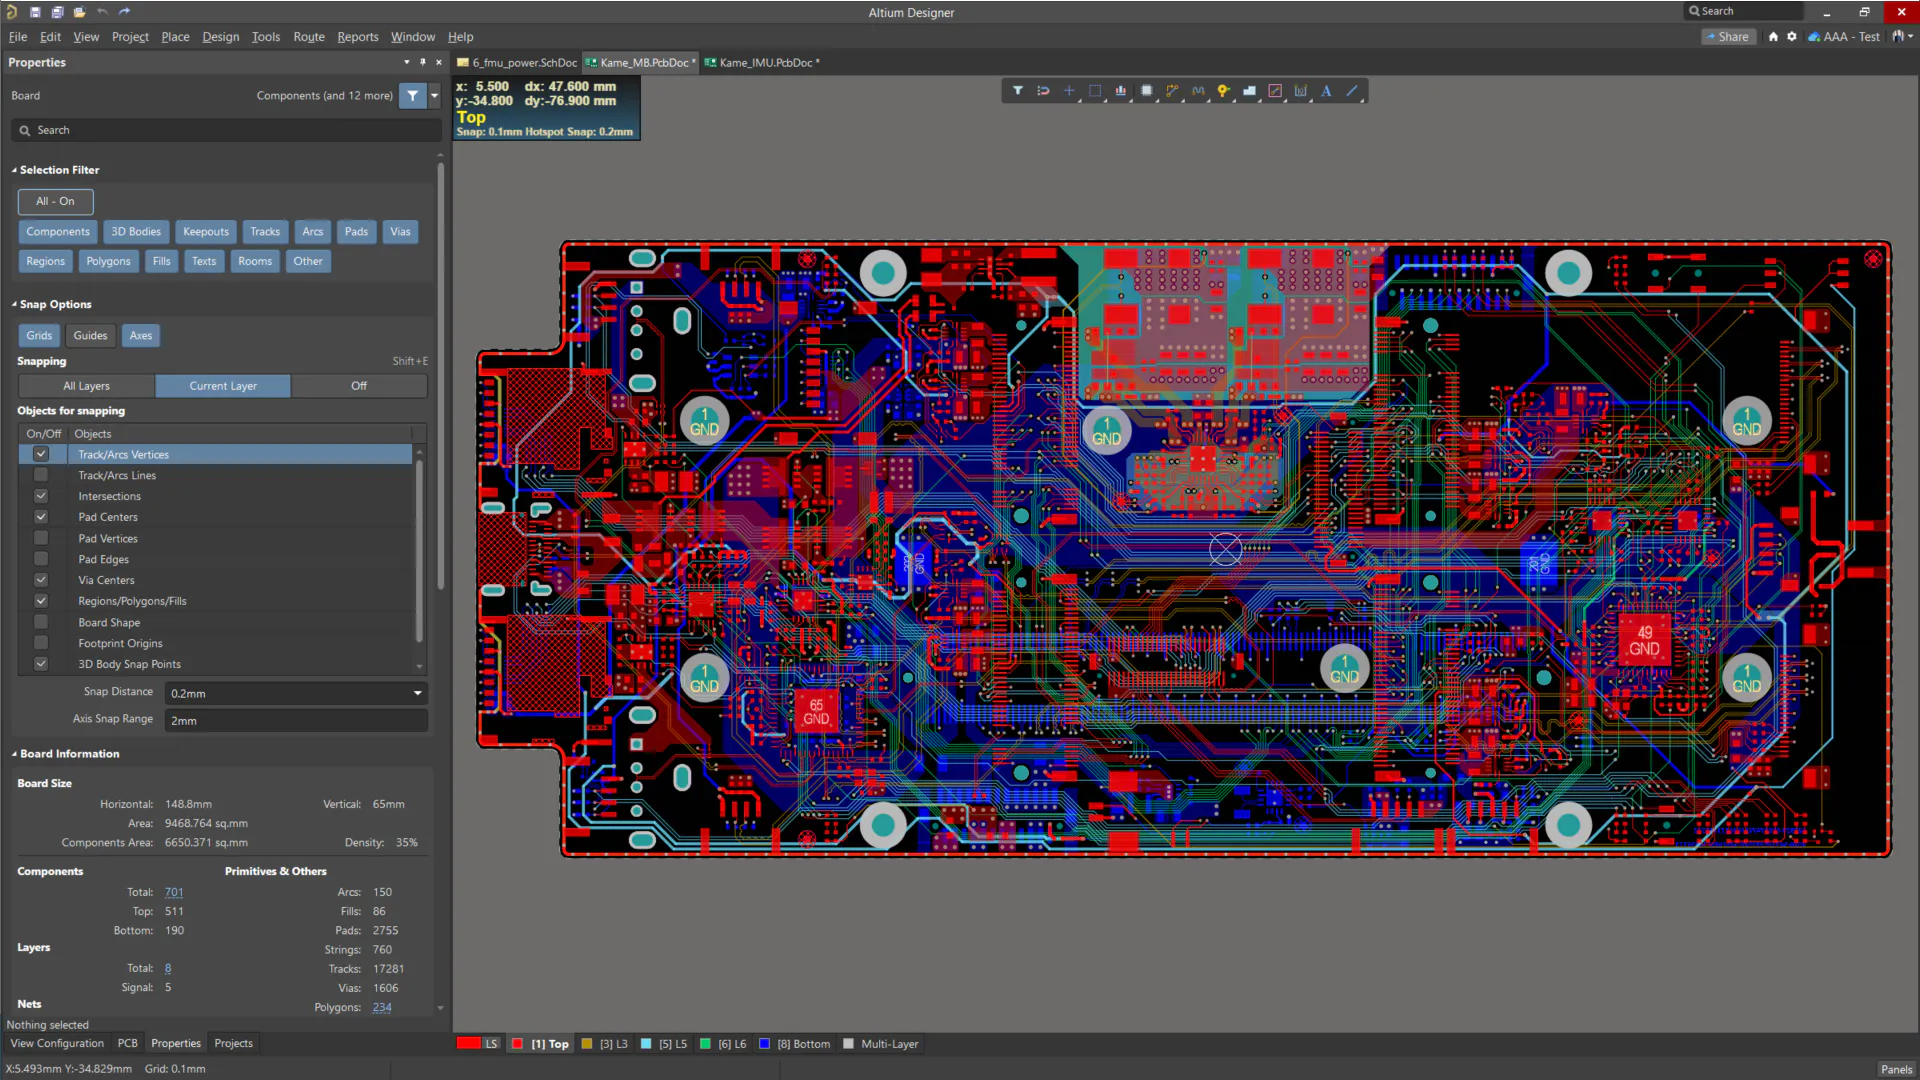This screenshot has height=1080, width=1920.
Task: Open the Snap Distance dropdown
Action: [x=417, y=693]
